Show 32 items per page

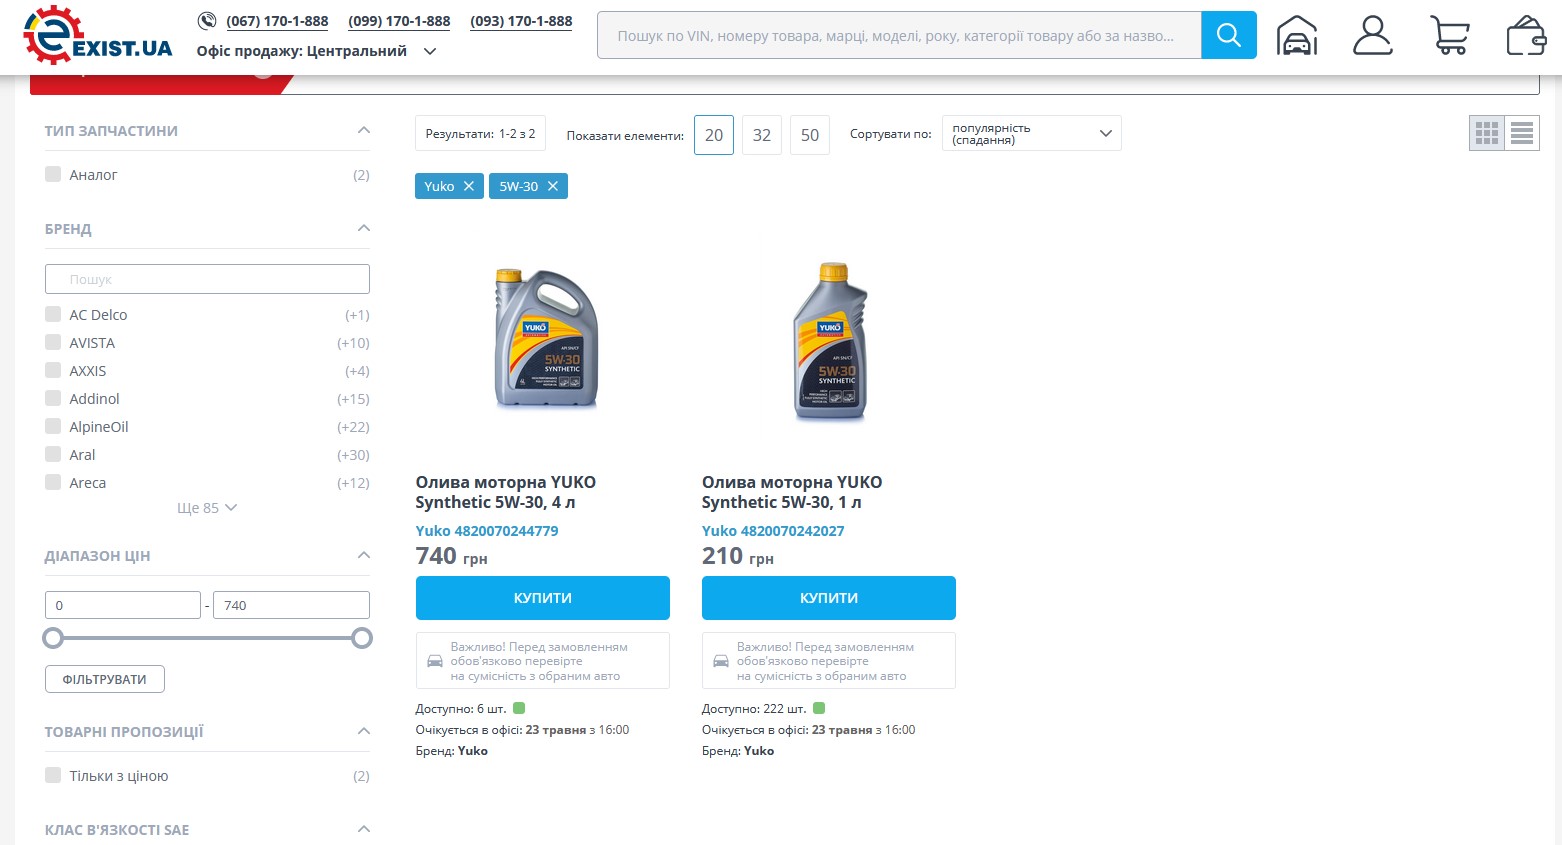[x=762, y=135]
